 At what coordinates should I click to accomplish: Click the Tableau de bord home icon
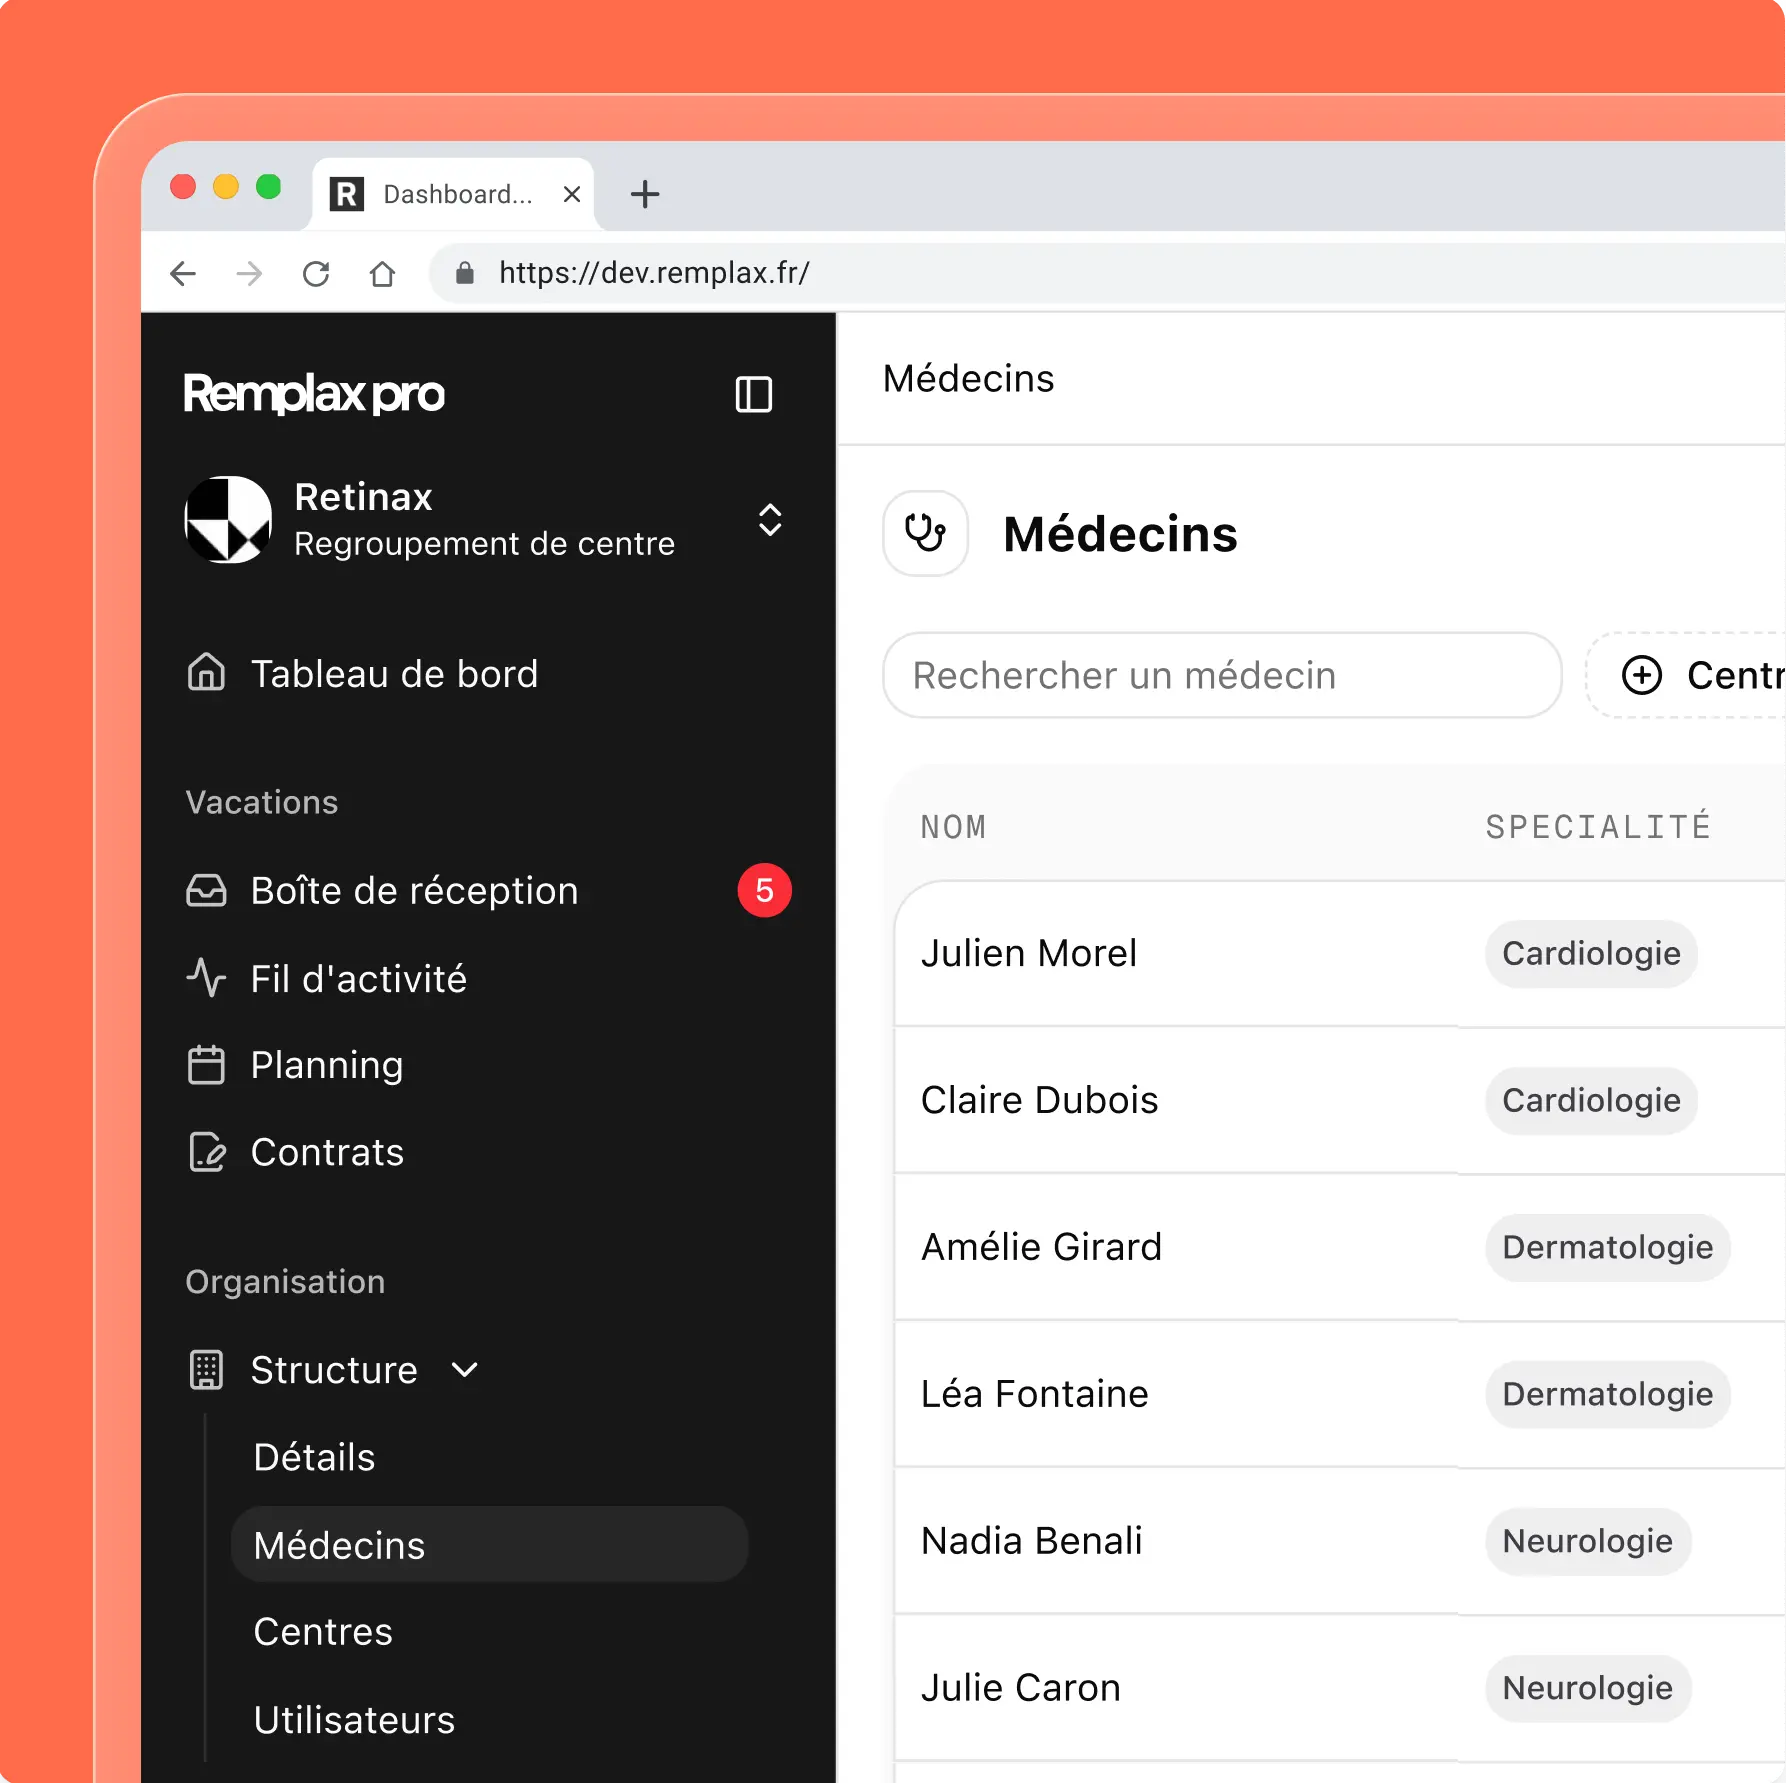pos(206,672)
